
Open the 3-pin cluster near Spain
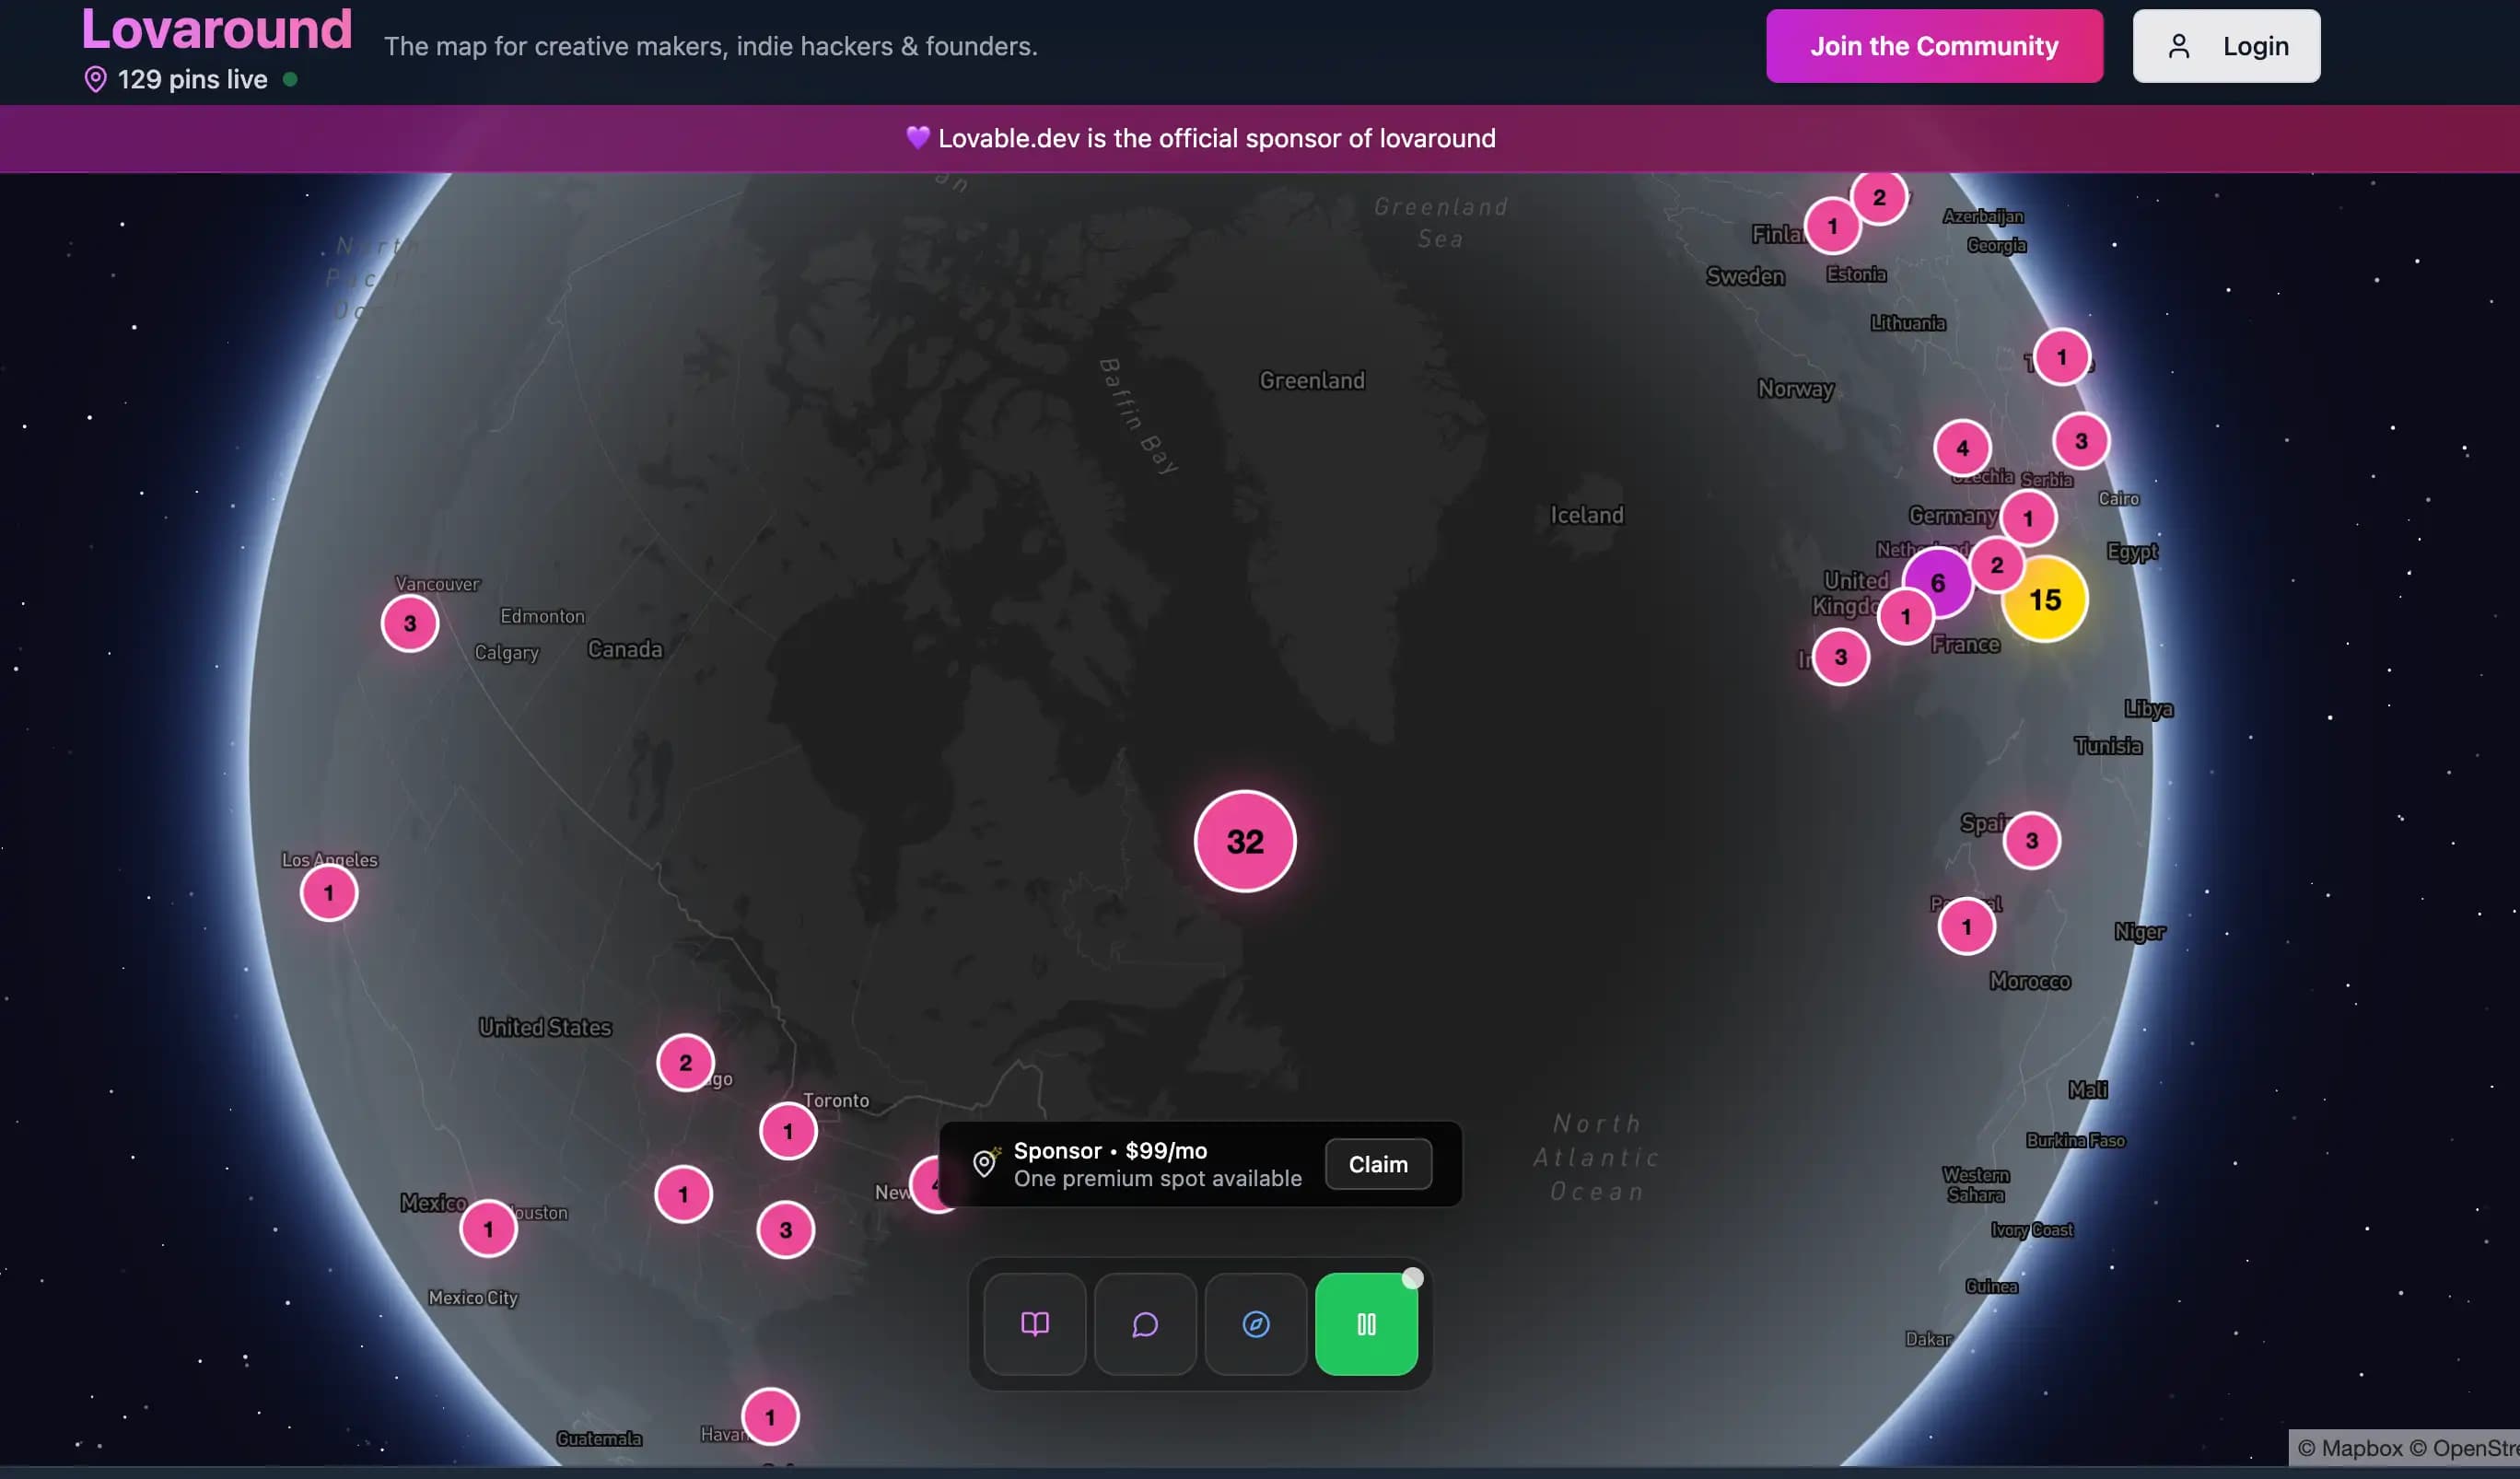tap(2032, 841)
